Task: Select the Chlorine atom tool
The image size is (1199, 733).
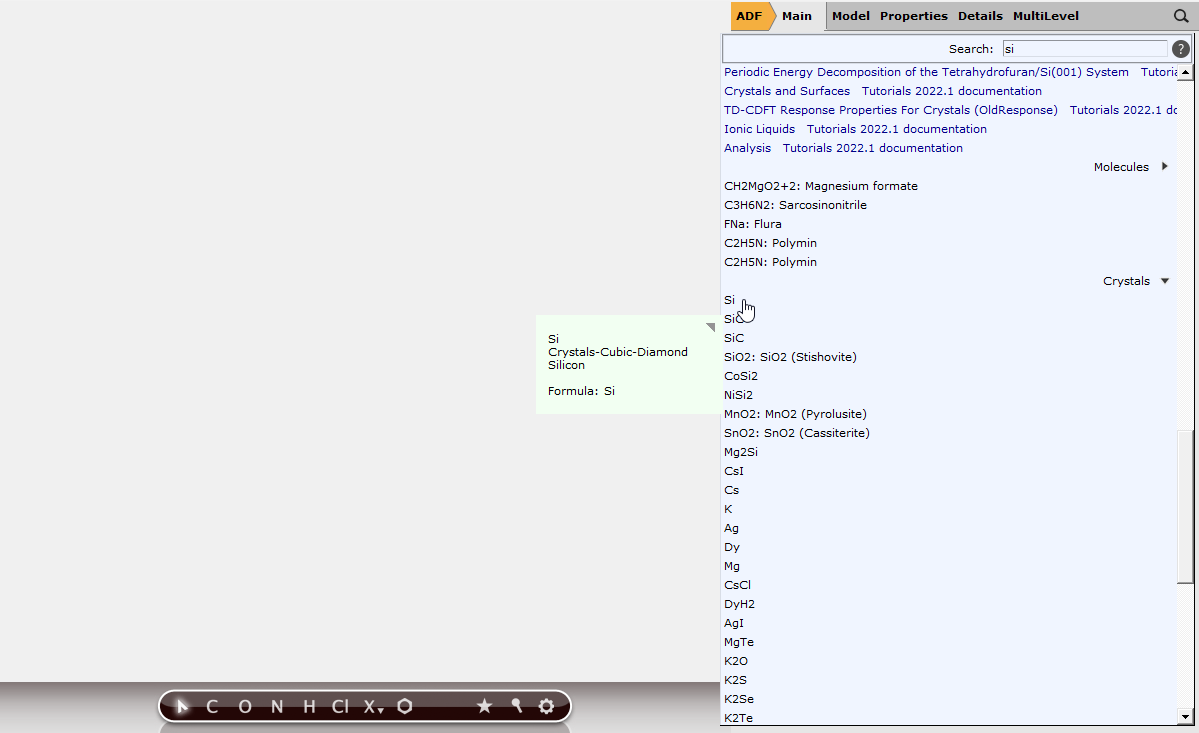Action: 340,706
